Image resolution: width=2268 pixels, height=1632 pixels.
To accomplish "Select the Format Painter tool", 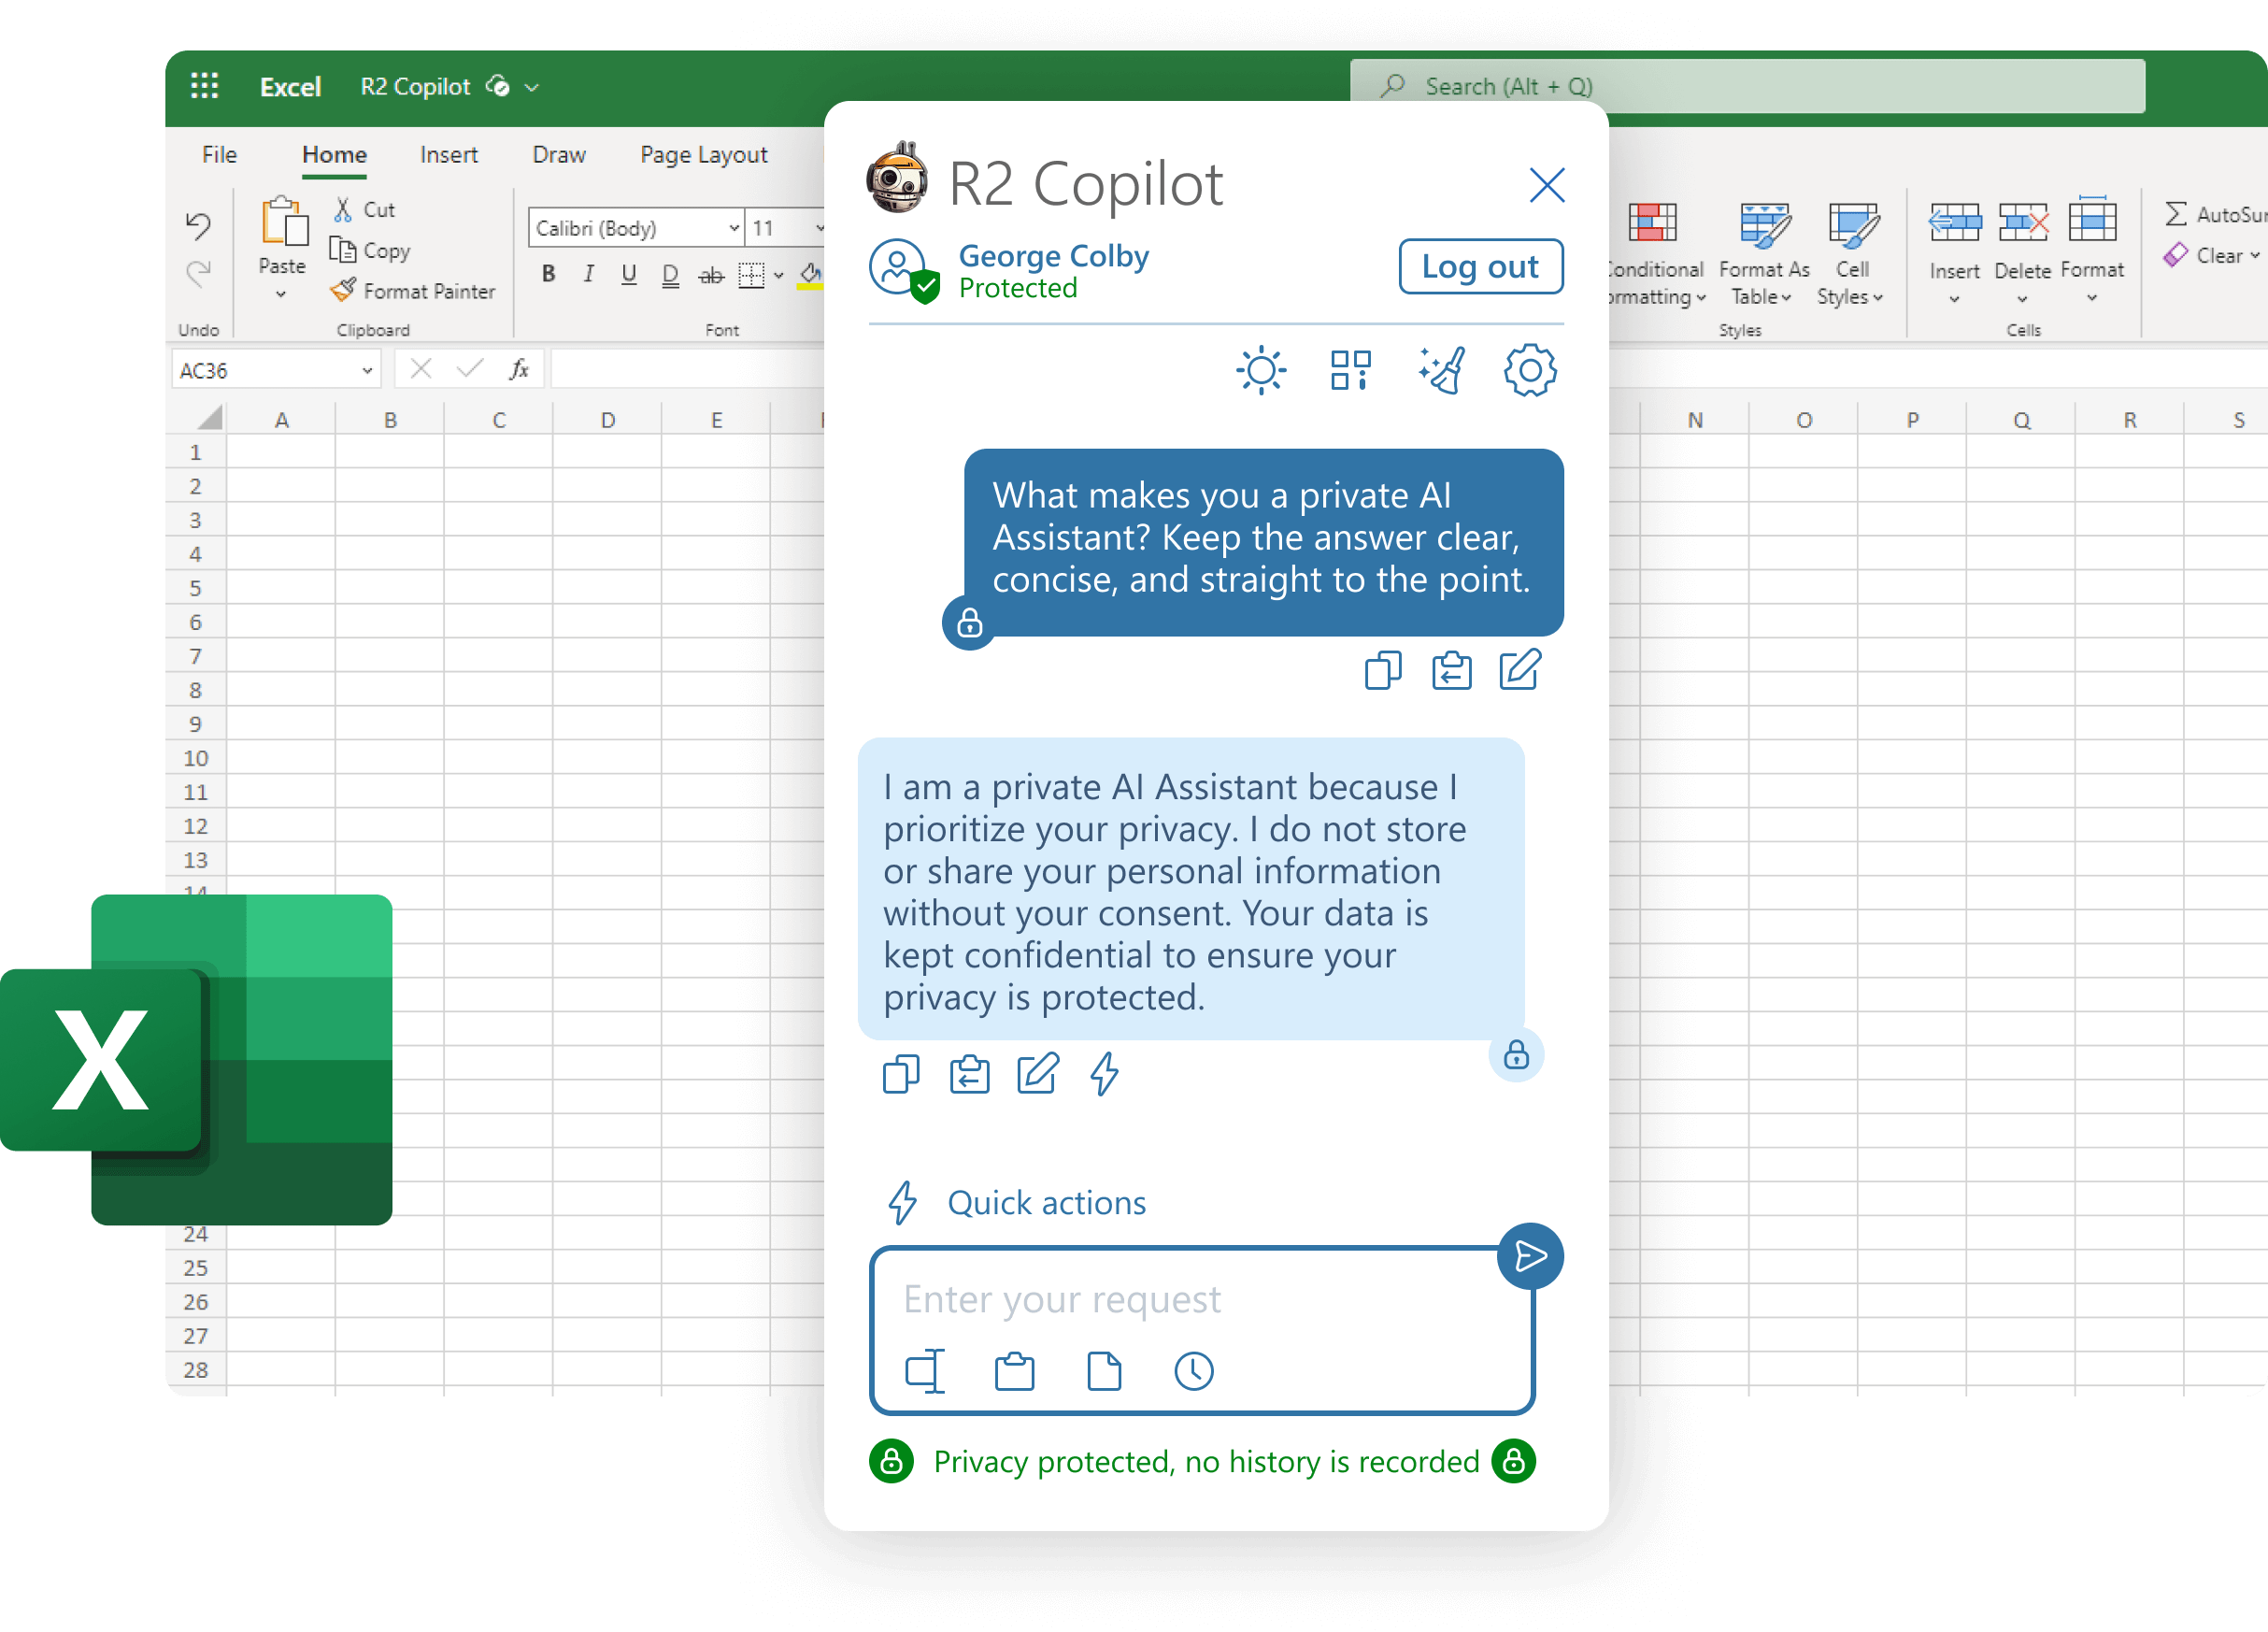I will 413,291.
